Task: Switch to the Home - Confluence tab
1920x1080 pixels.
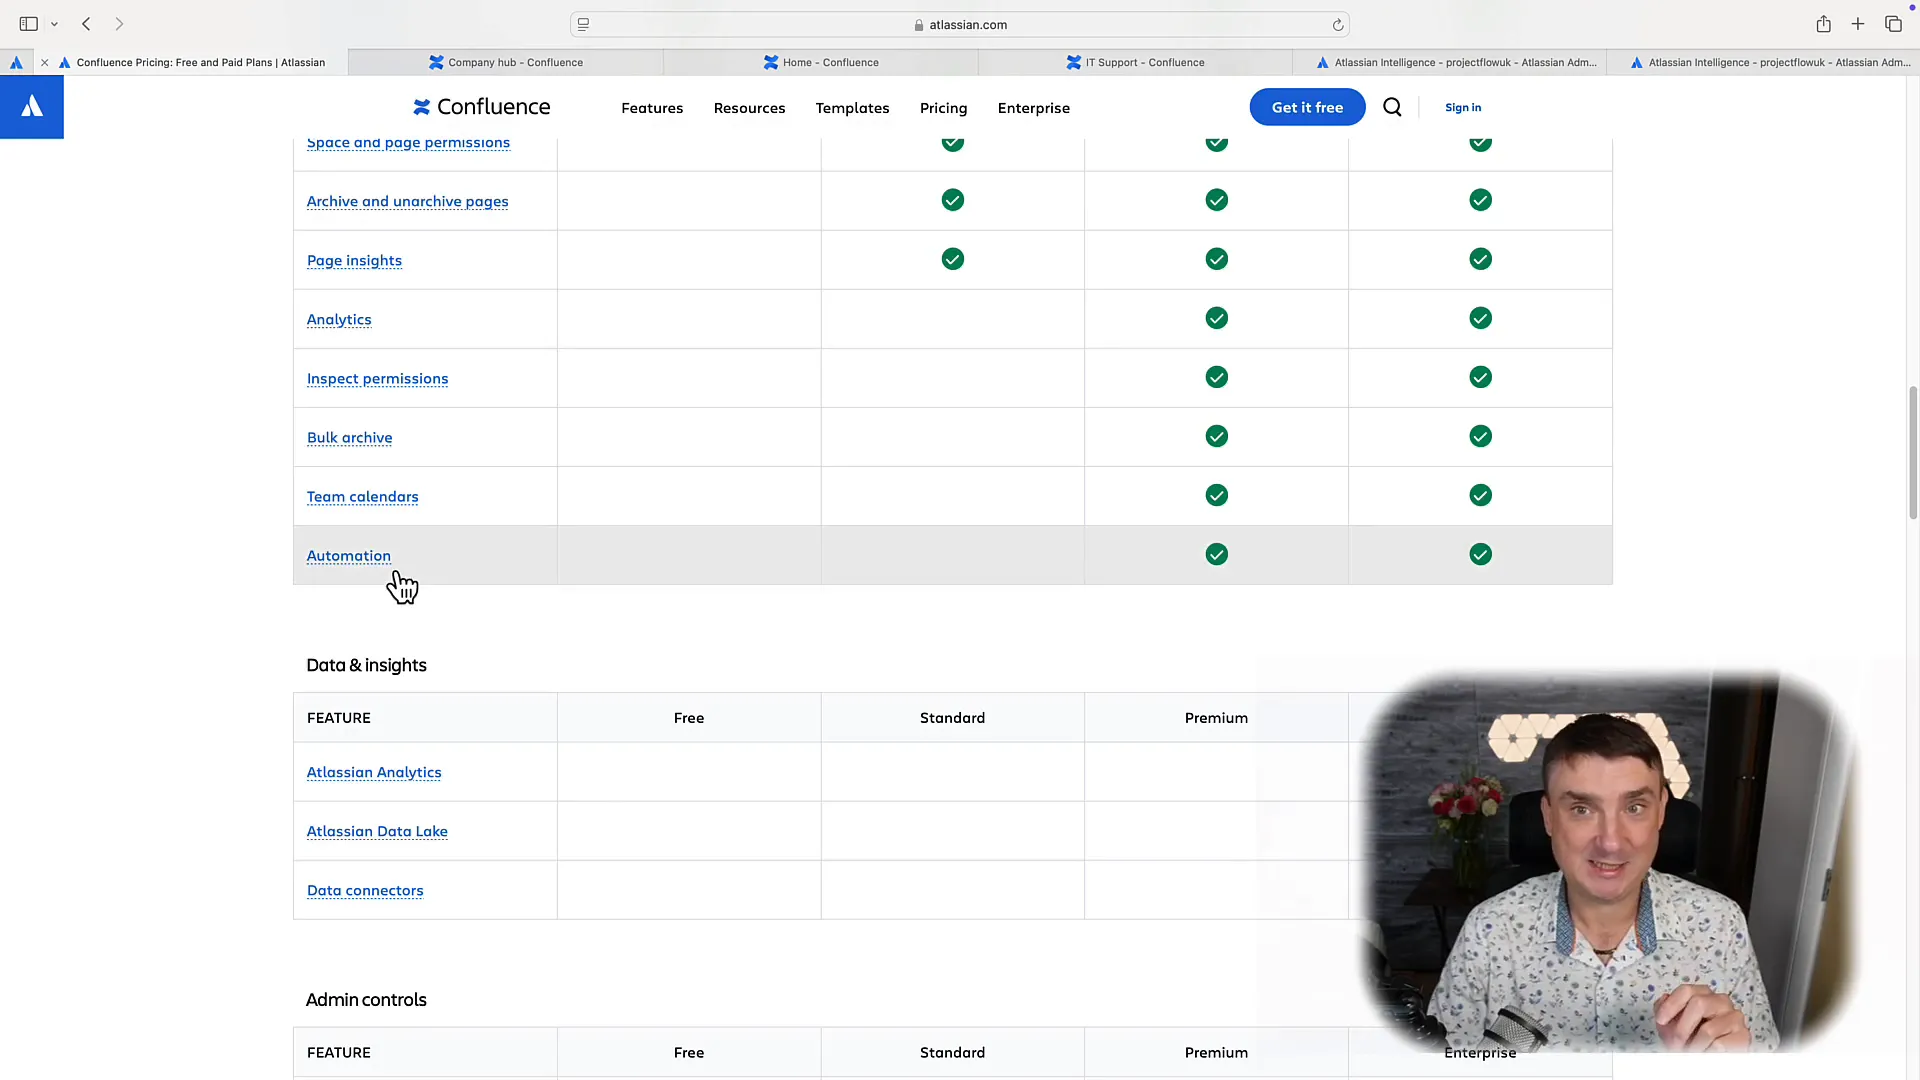Action: pos(821,62)
